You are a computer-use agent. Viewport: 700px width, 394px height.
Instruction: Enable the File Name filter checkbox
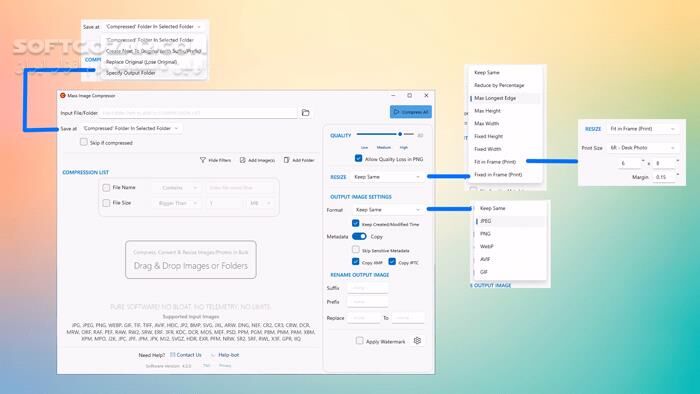[106, 188]
